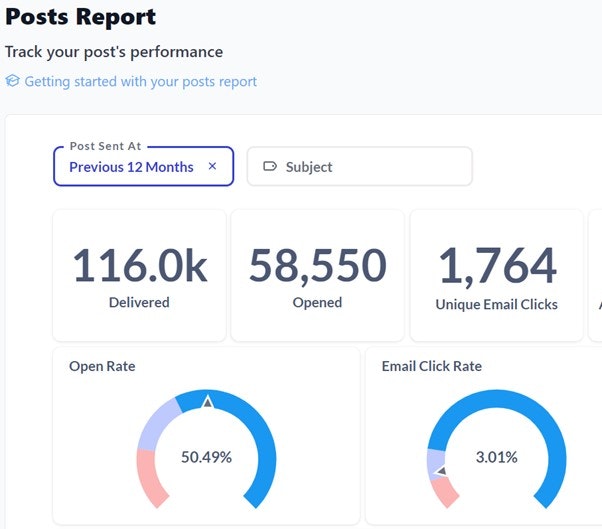Open 'Getting started with your posts report' link
602x529 pixels.
click(x=141, y=81)
